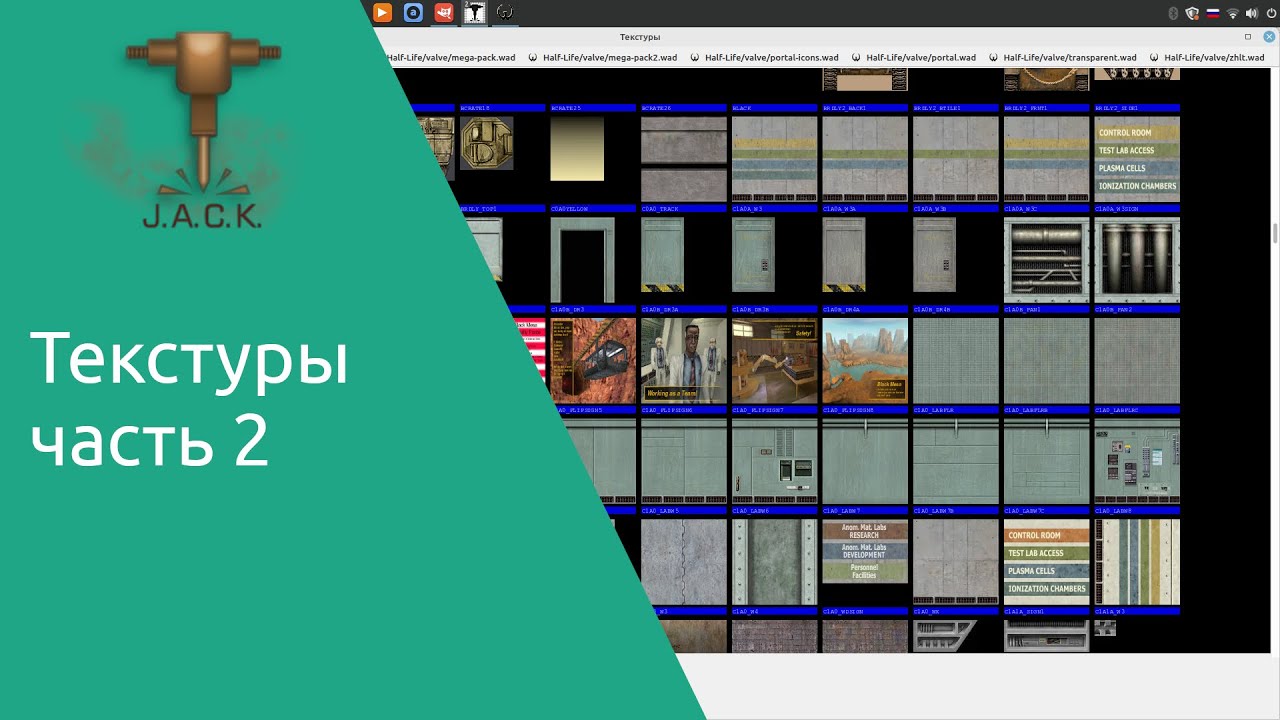Open the orange media player taskbar icon
The width and height of the screenshot is (1280, 720).
382,13
